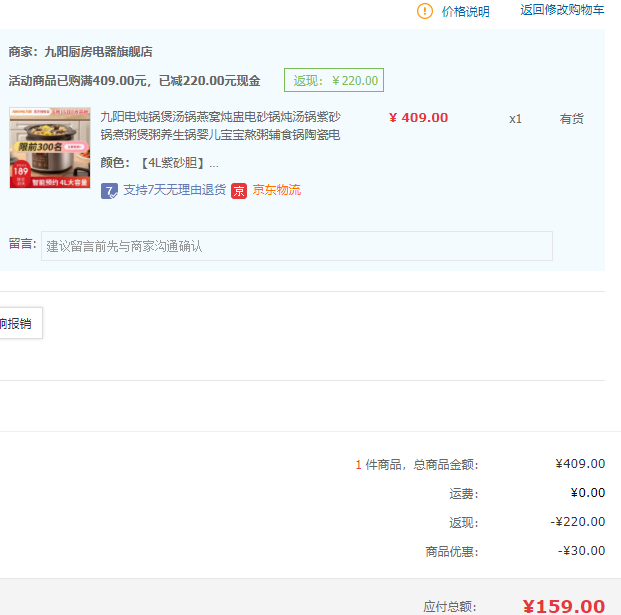
Task: Click the quantity text x1
Action: (515, 119)
